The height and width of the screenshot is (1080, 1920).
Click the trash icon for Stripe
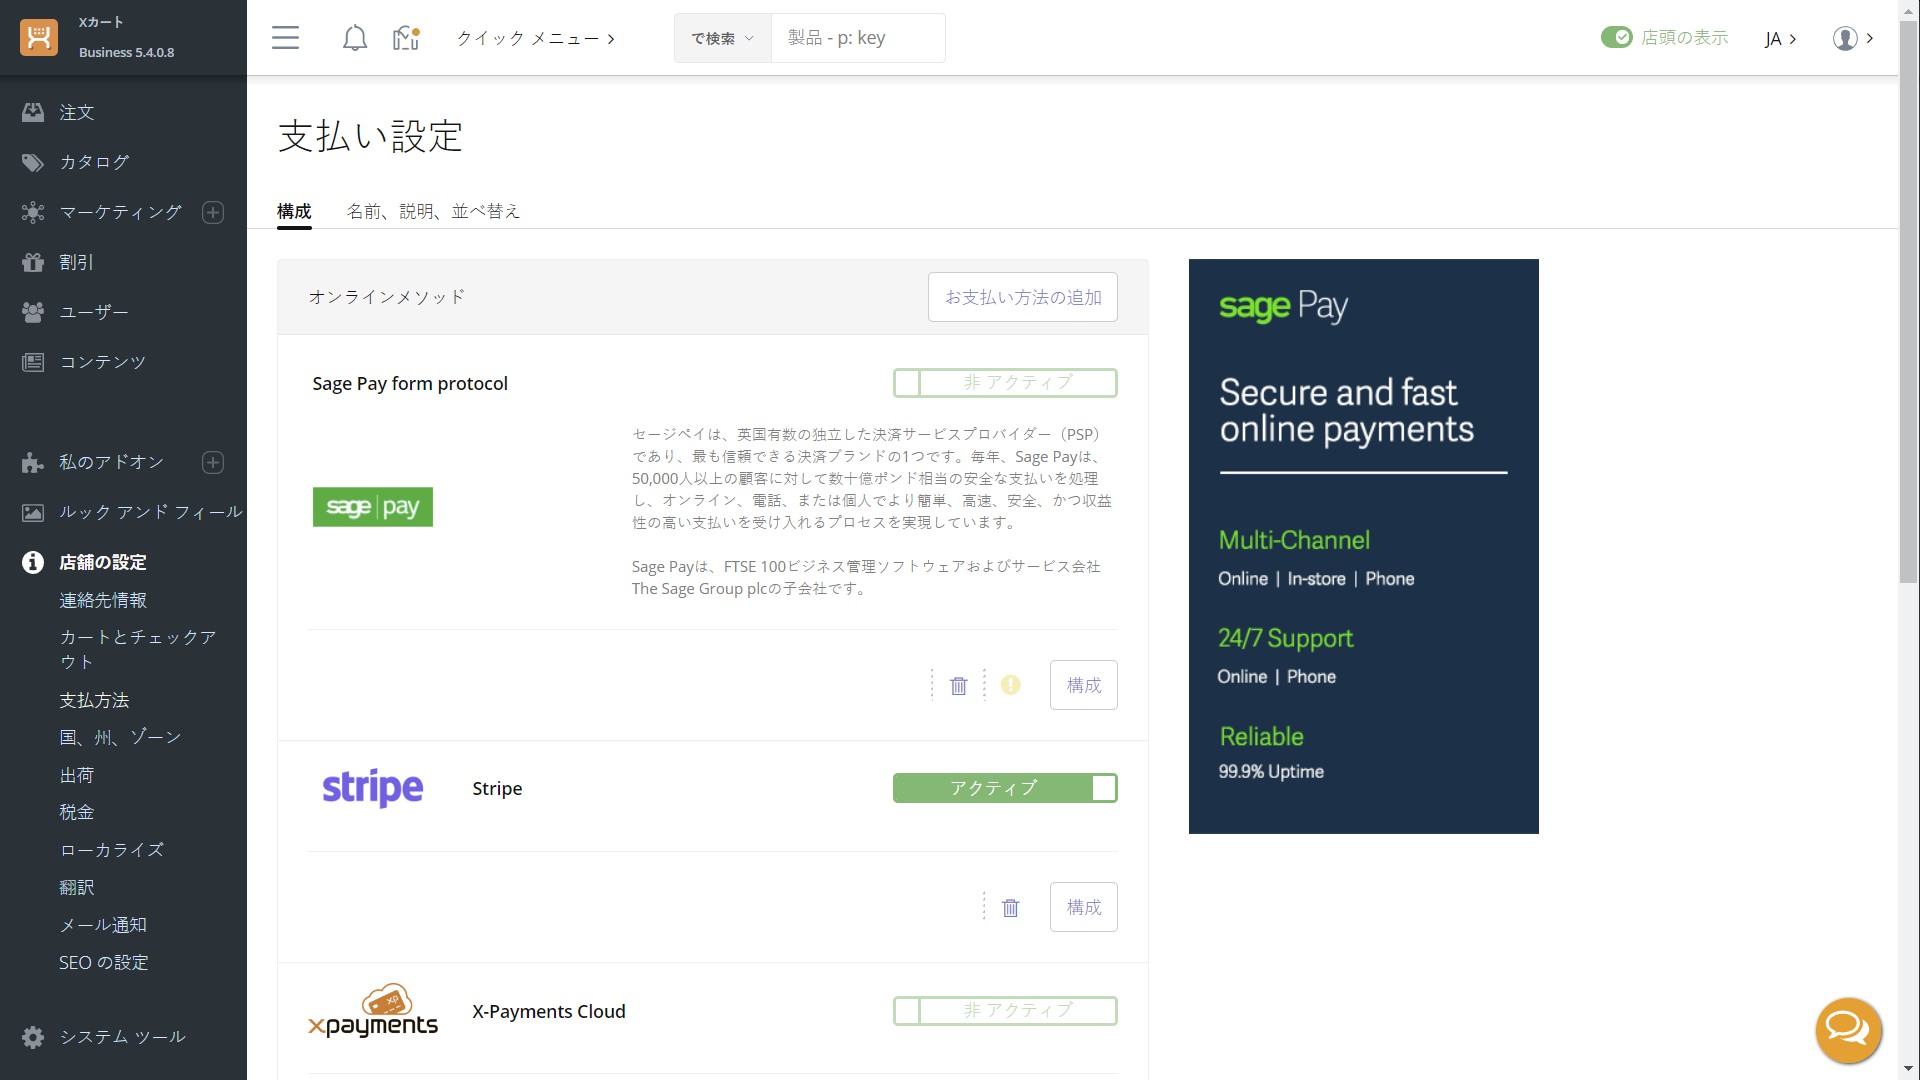pyautogui.click(x=1010, y=908)
